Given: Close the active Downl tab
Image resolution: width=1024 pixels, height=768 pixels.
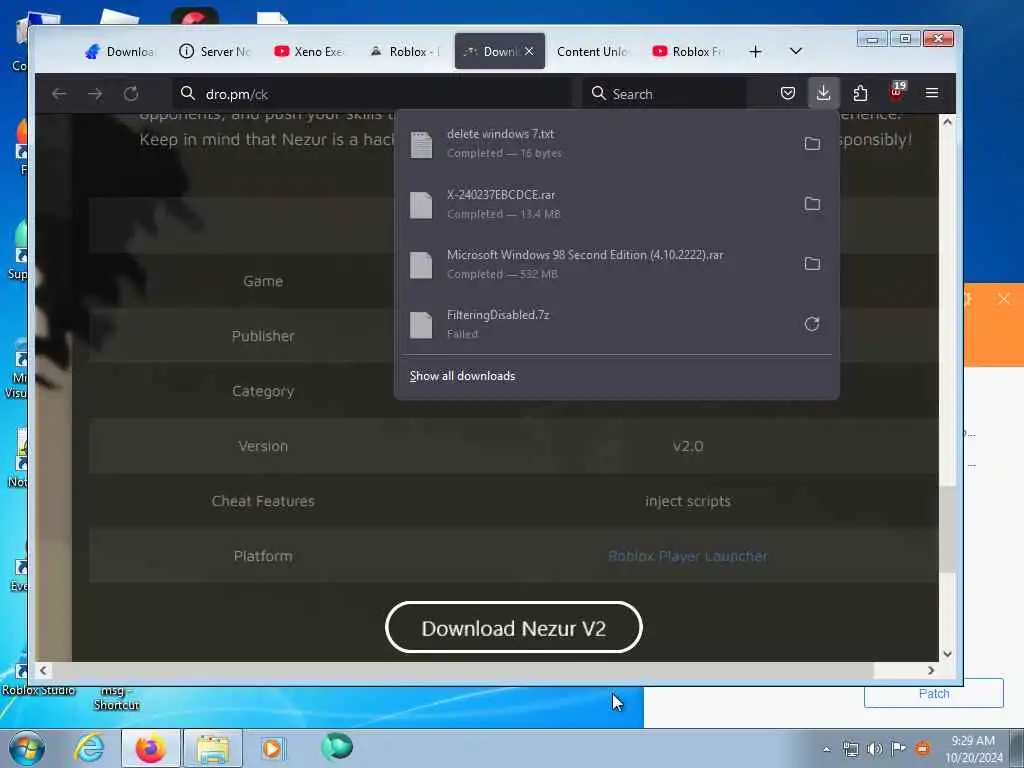Looking at the screenshot, I should coord(529,51).
